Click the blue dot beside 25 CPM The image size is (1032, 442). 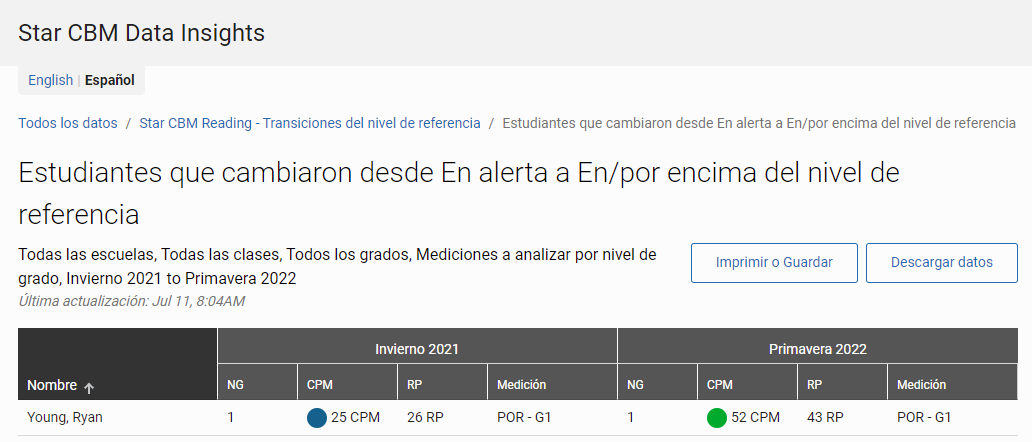coord(317,418)
